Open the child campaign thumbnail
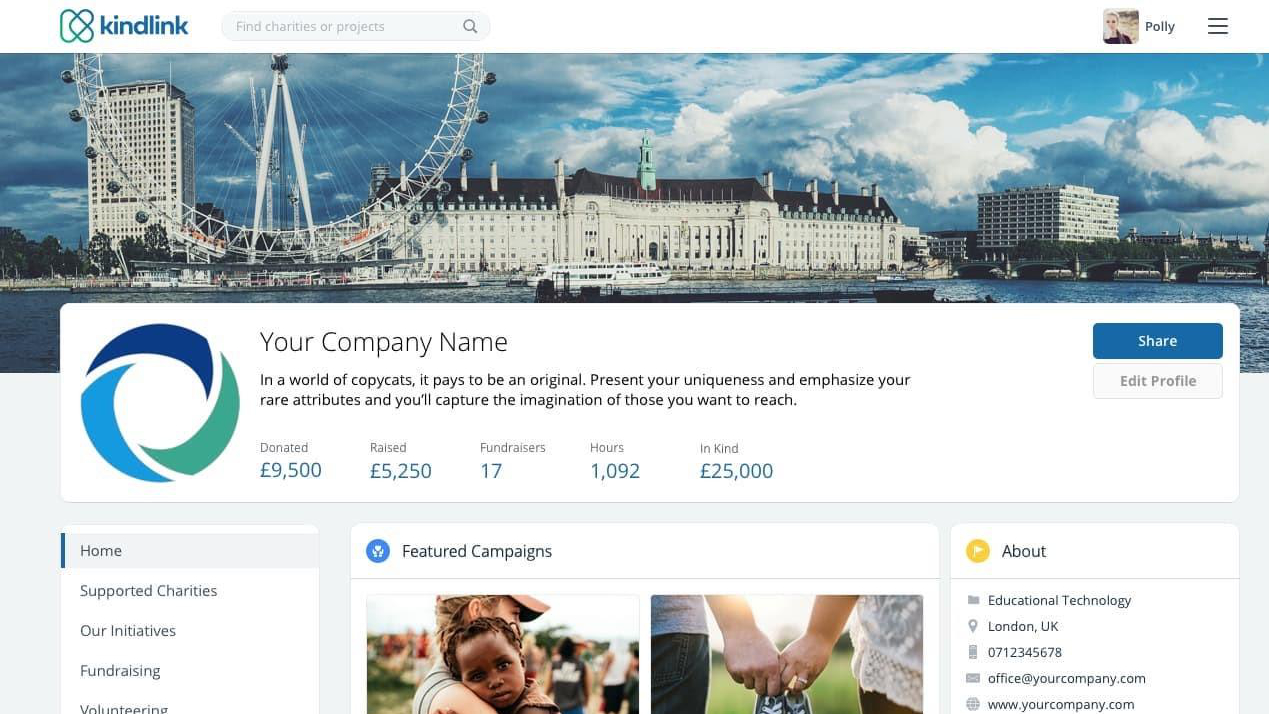1269x714 pixels. click(x=503, y=654)
